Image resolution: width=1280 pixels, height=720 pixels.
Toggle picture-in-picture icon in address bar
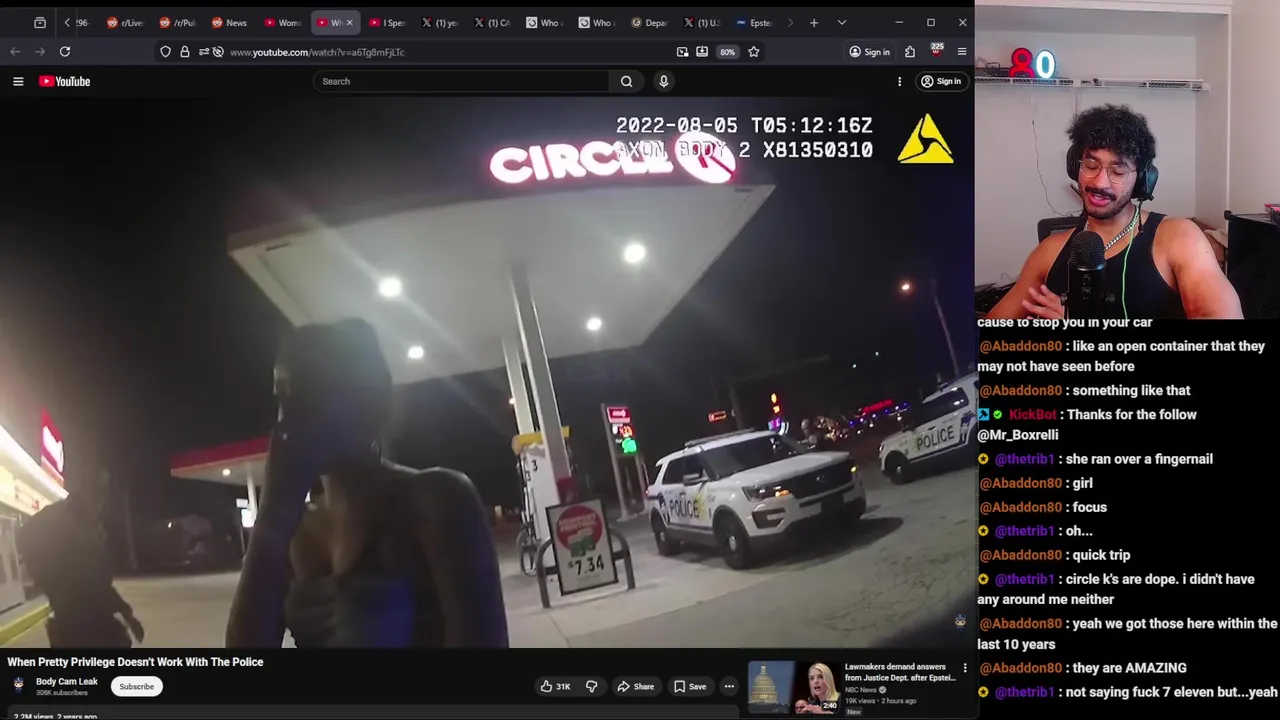pyautogui.click(x=682, y=52)
